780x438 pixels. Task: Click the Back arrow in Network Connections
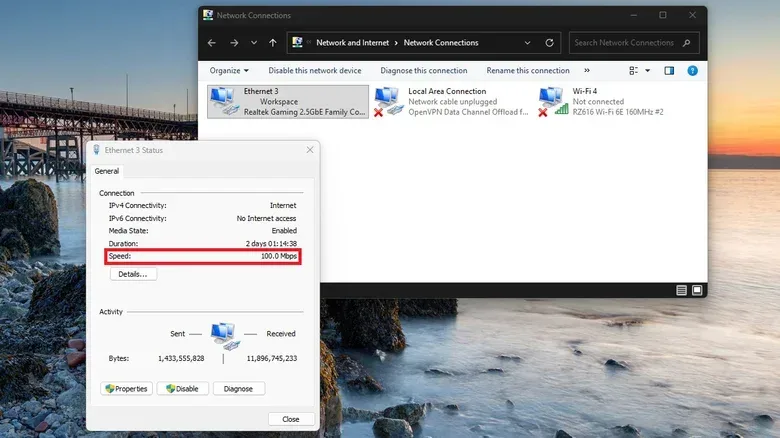click(211, 43)
